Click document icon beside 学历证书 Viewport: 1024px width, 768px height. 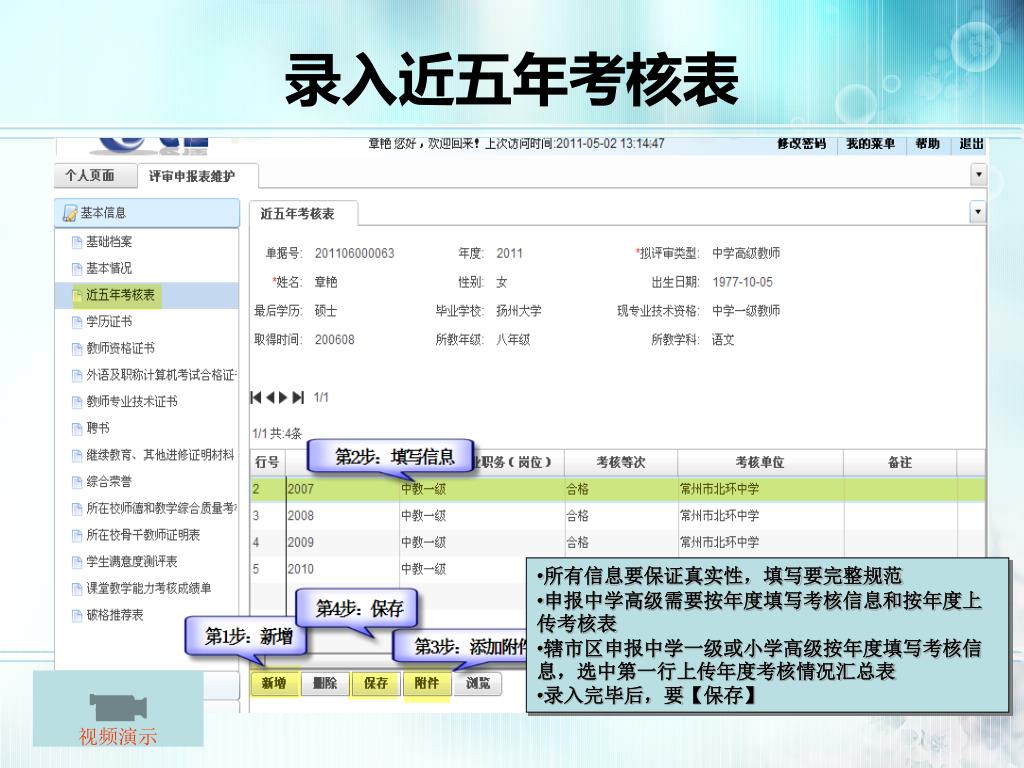pos(77,322)
